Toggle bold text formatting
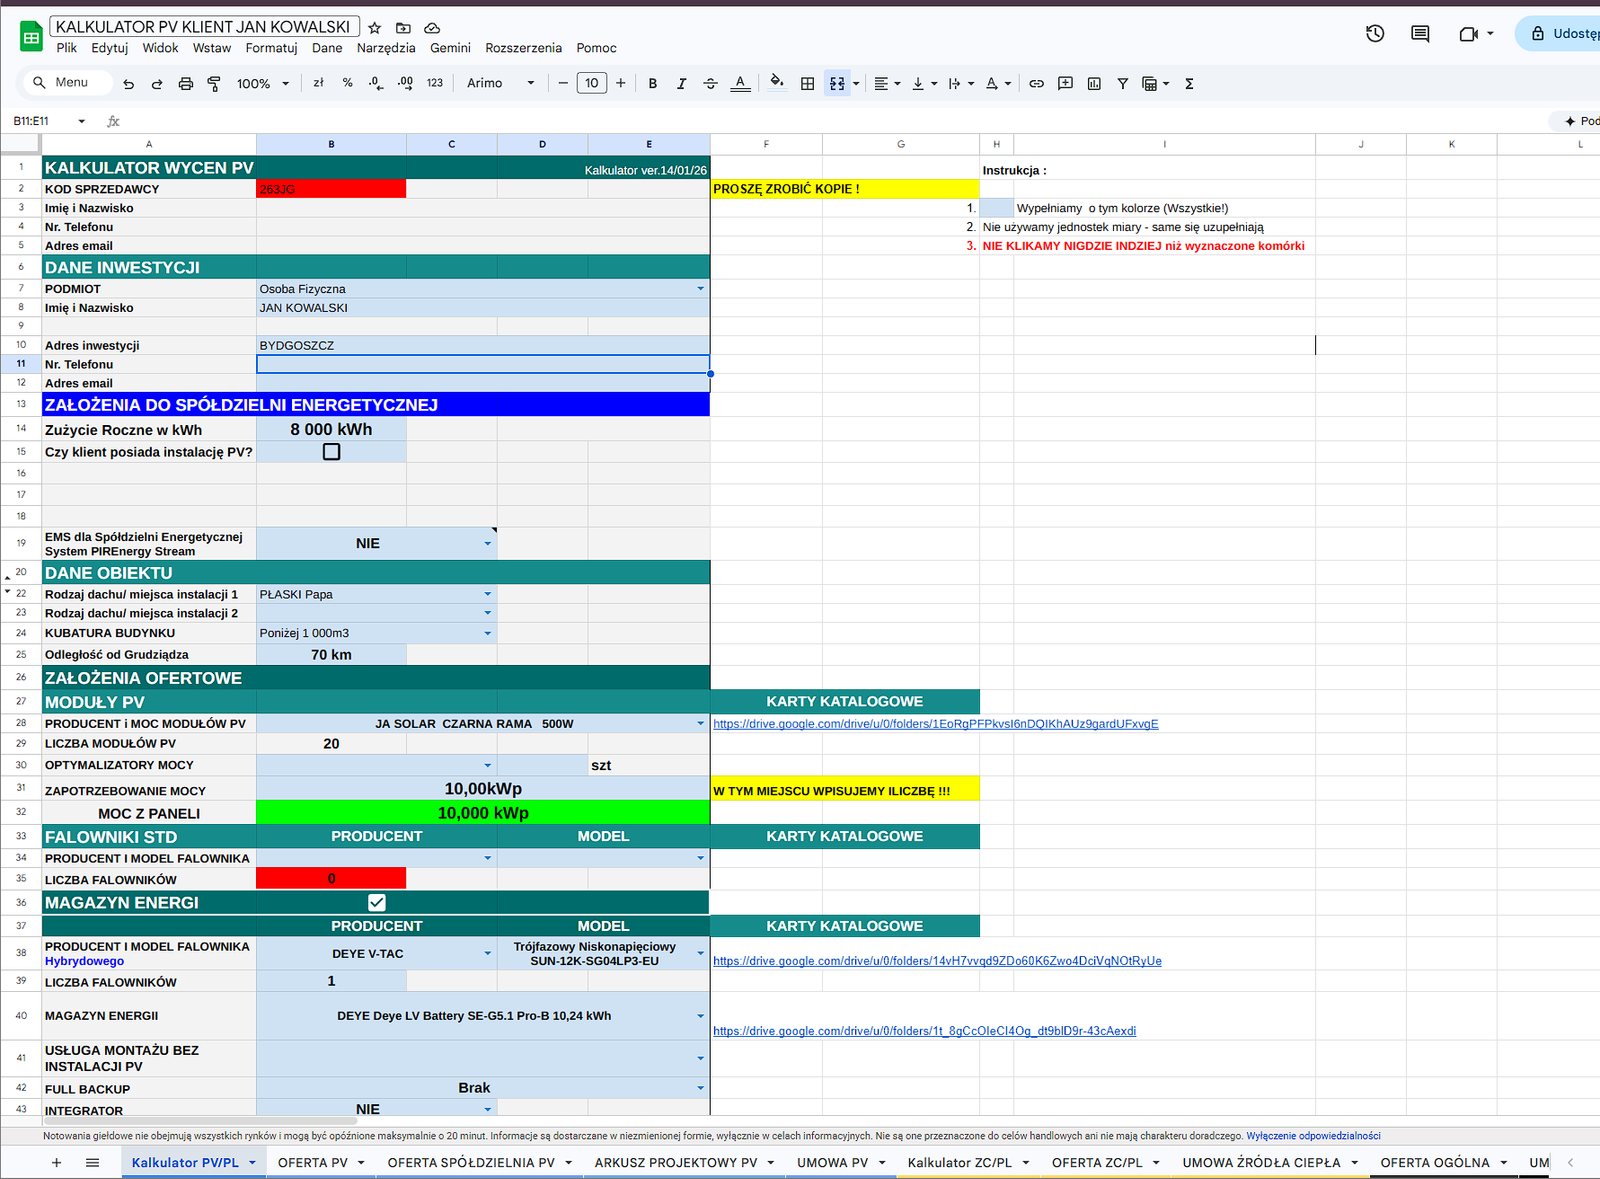 point(652,84)
